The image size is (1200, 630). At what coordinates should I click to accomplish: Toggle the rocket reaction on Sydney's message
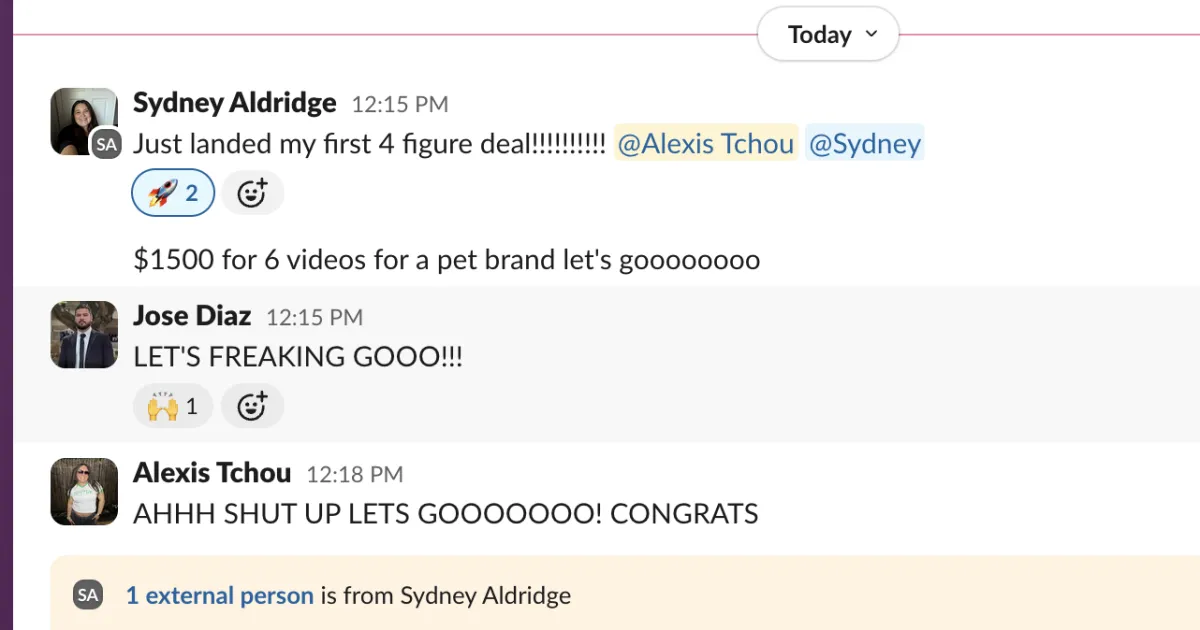pos(172,193)
